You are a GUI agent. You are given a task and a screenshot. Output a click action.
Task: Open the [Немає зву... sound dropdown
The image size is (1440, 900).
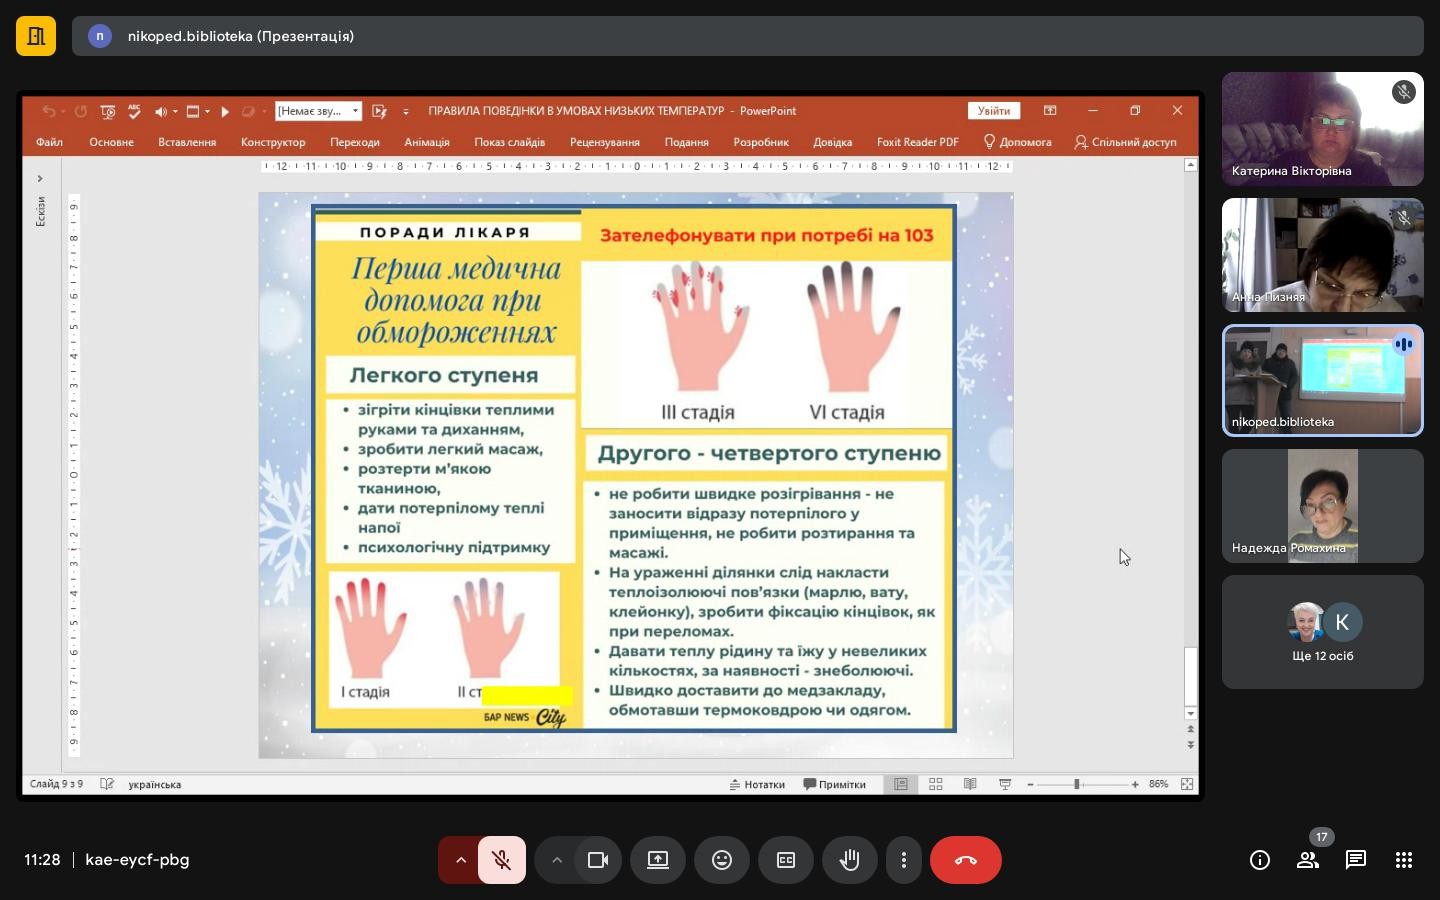click(355, 111)
